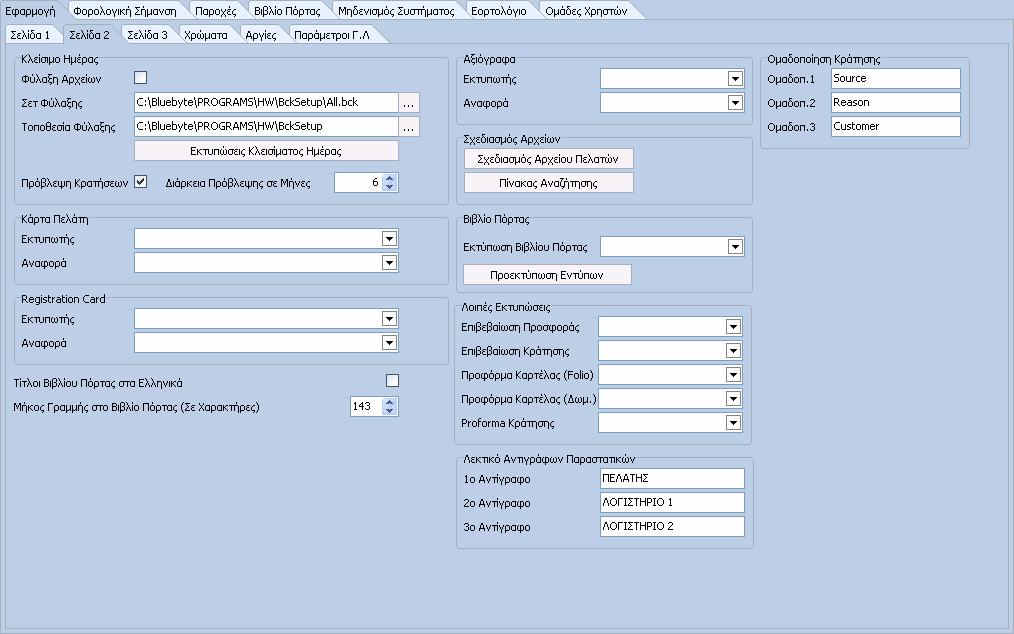This screenshot has width=1014, height=634.
Task: Open Αξιόγραφα Αναφορά dropdown
Action: click(x=735, y=102)
